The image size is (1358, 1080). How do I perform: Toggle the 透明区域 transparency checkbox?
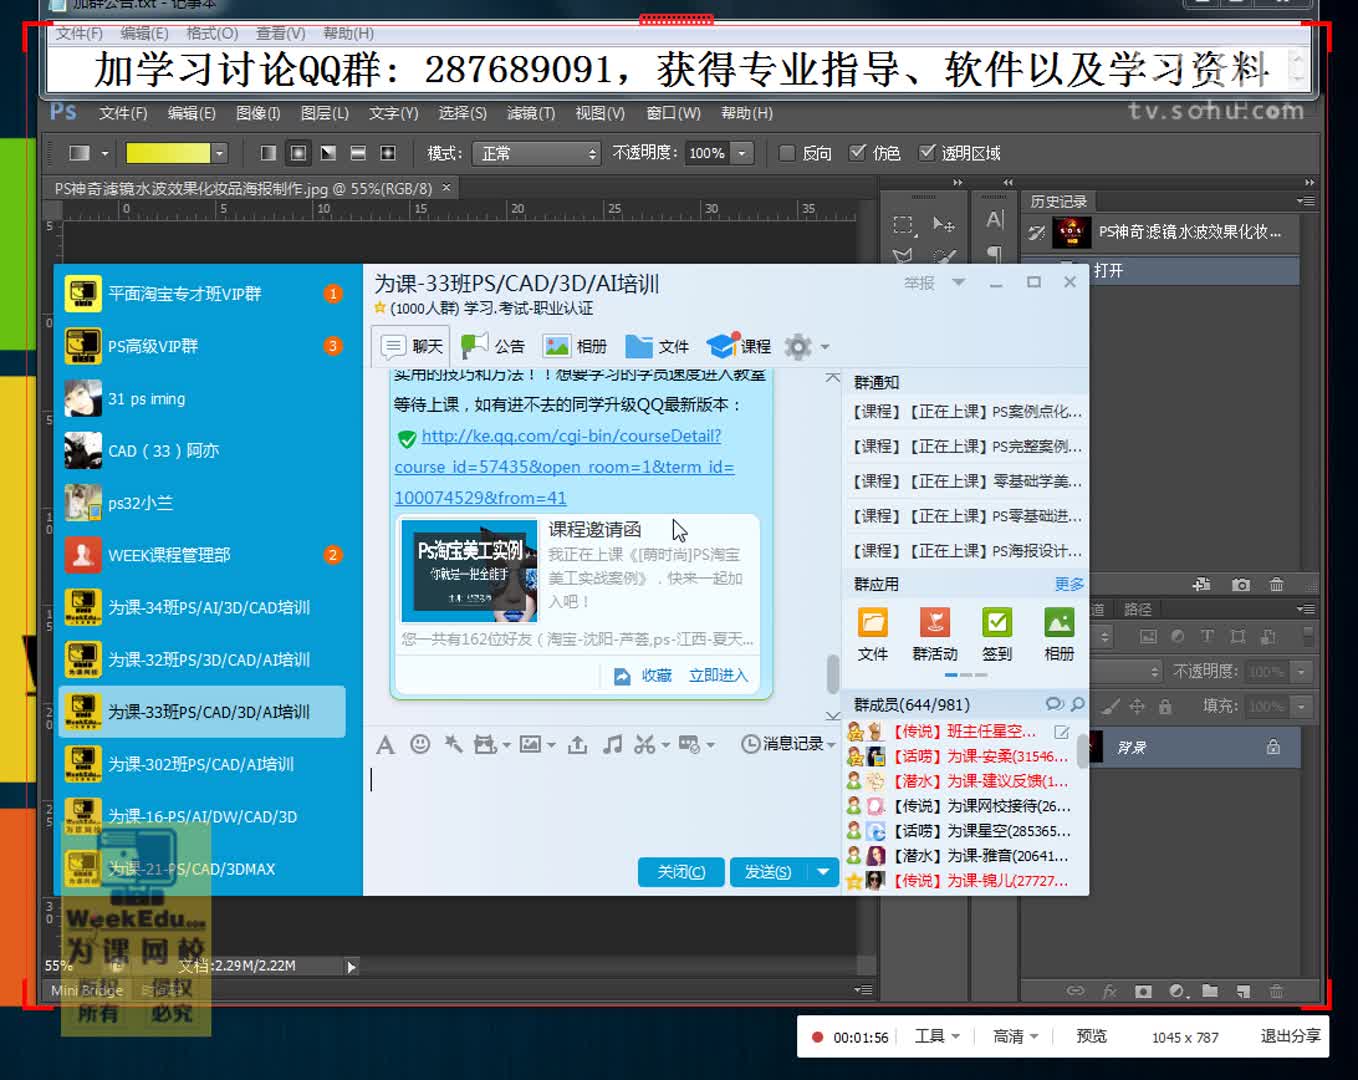[x=927, y=153]
